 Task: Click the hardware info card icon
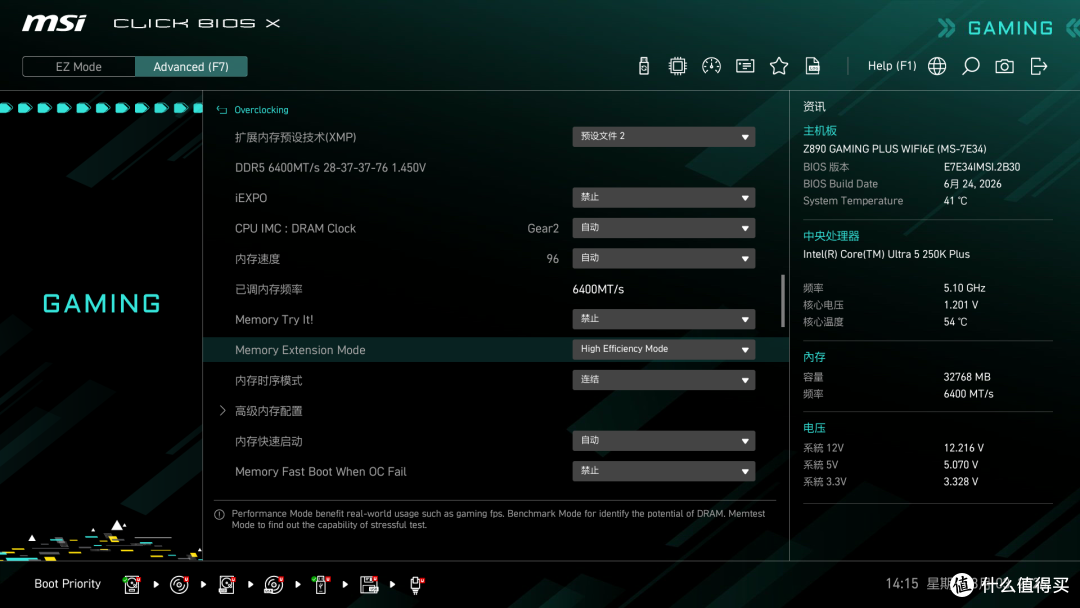(745, 66)
